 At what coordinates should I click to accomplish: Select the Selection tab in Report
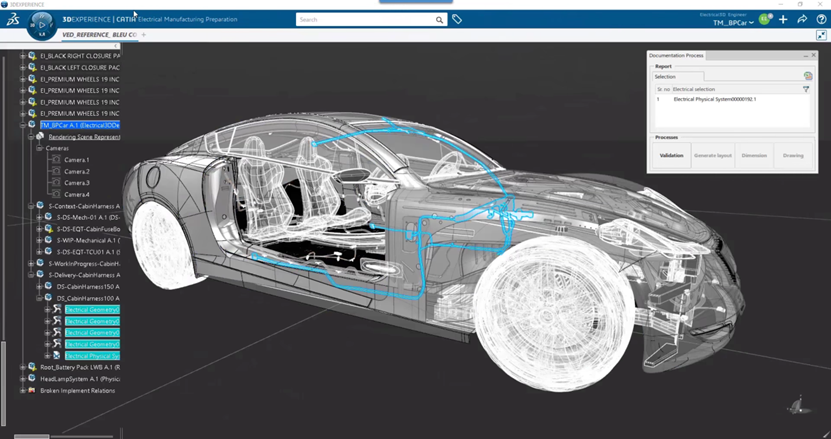(678, 77)
